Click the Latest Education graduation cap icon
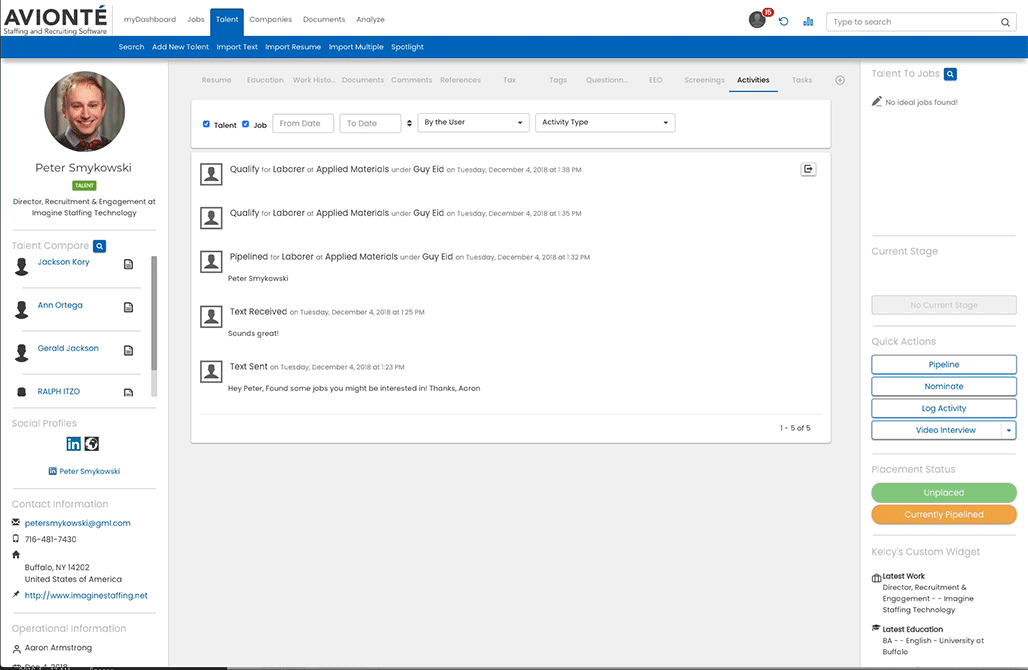This screenshot has width=1028, height=670. point(877,628)
